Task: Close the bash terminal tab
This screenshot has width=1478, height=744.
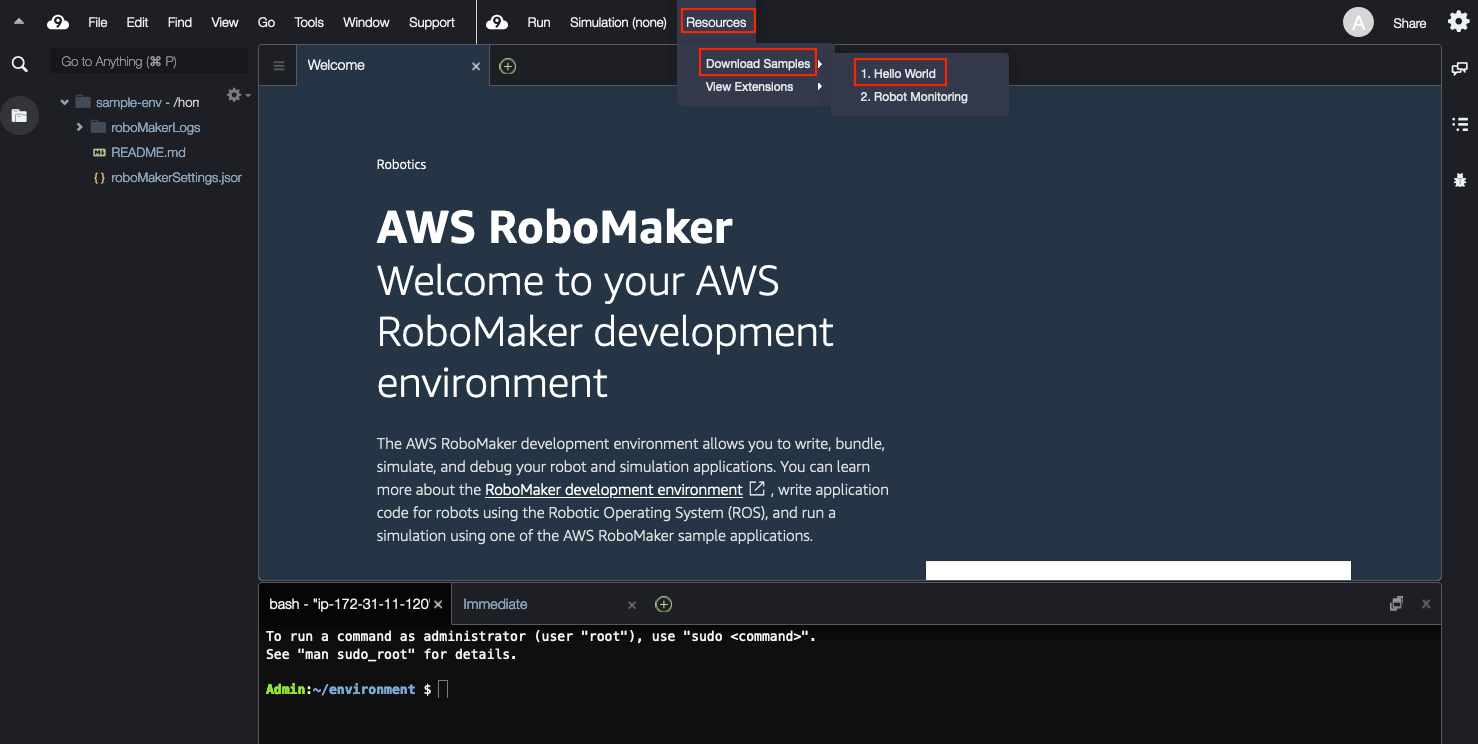Action: pyautogui.click(x=438, y=605)
